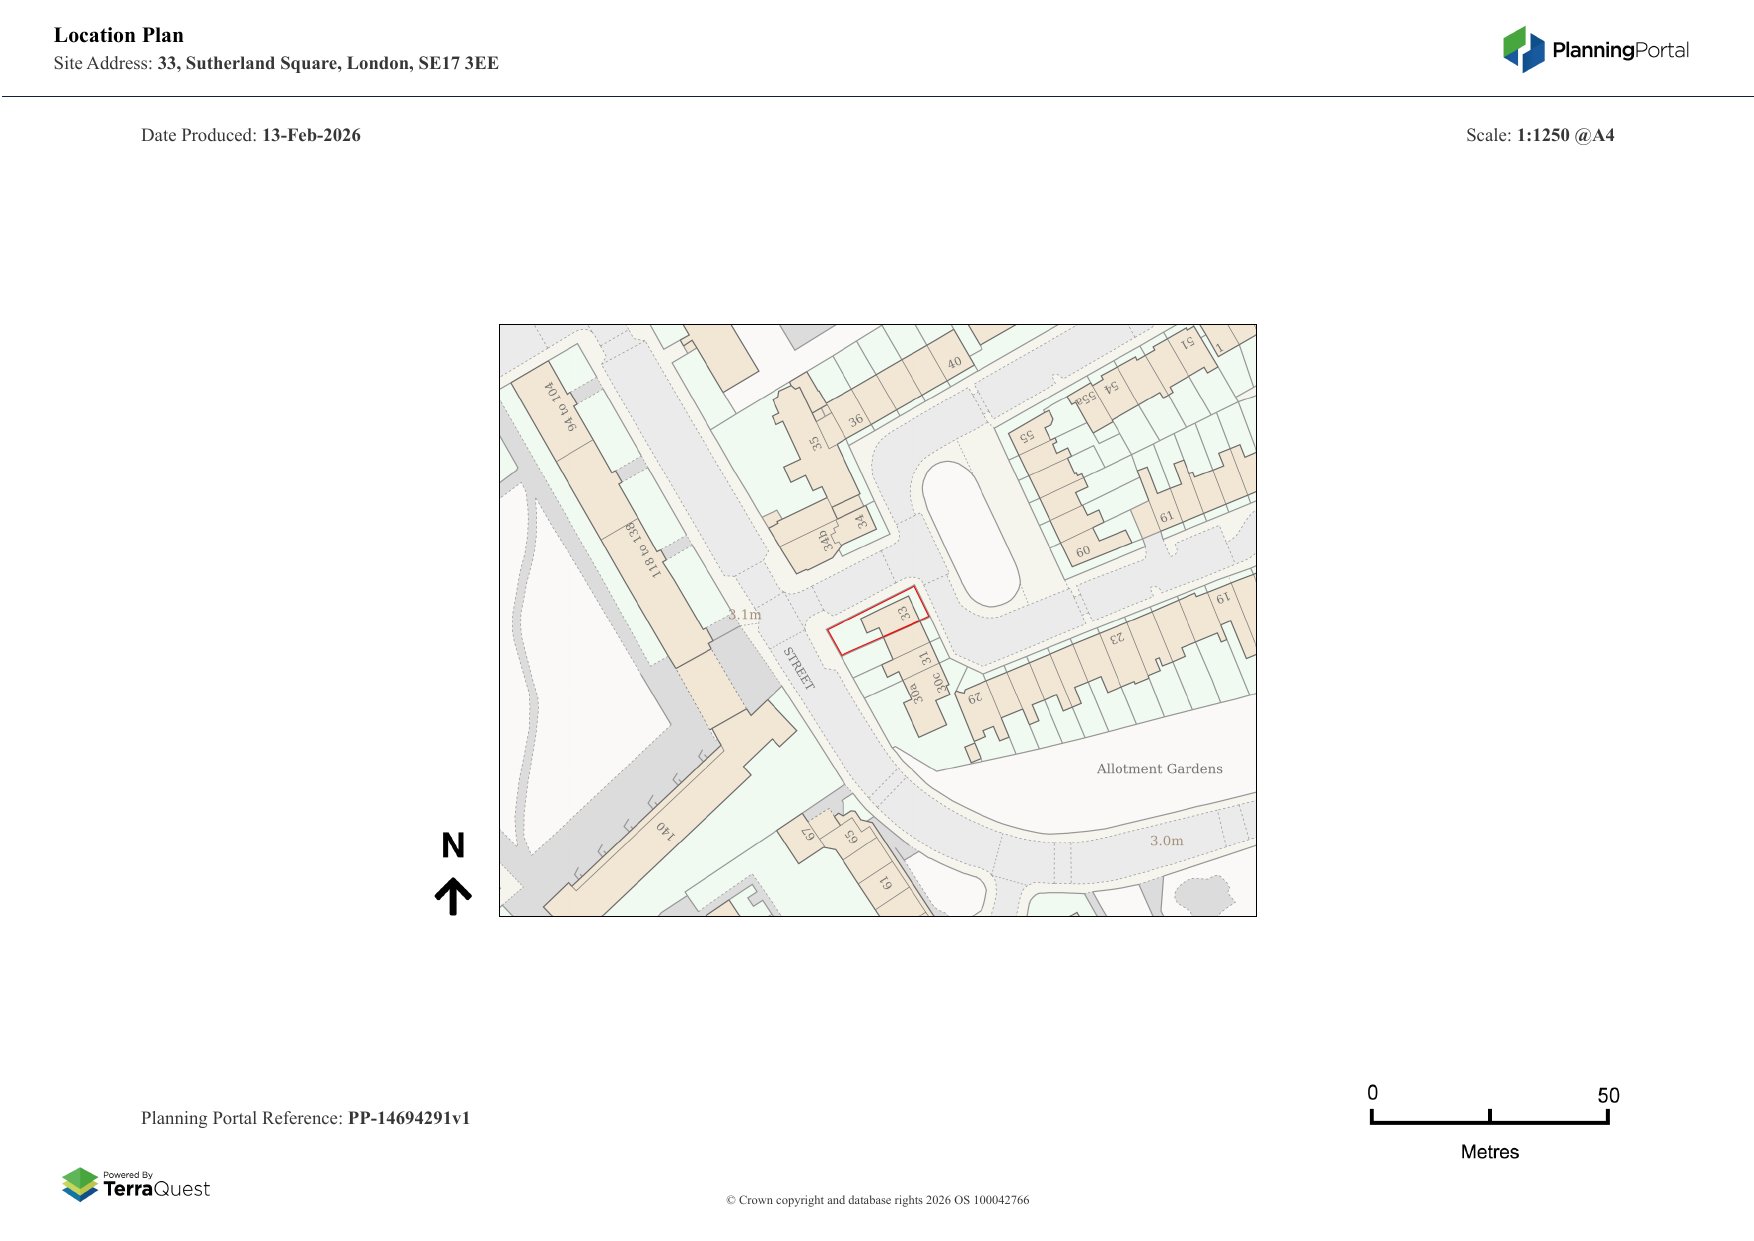
Task: Click the Planning Portal Reference PP-14694291v1
Action: click(305, 1118)
